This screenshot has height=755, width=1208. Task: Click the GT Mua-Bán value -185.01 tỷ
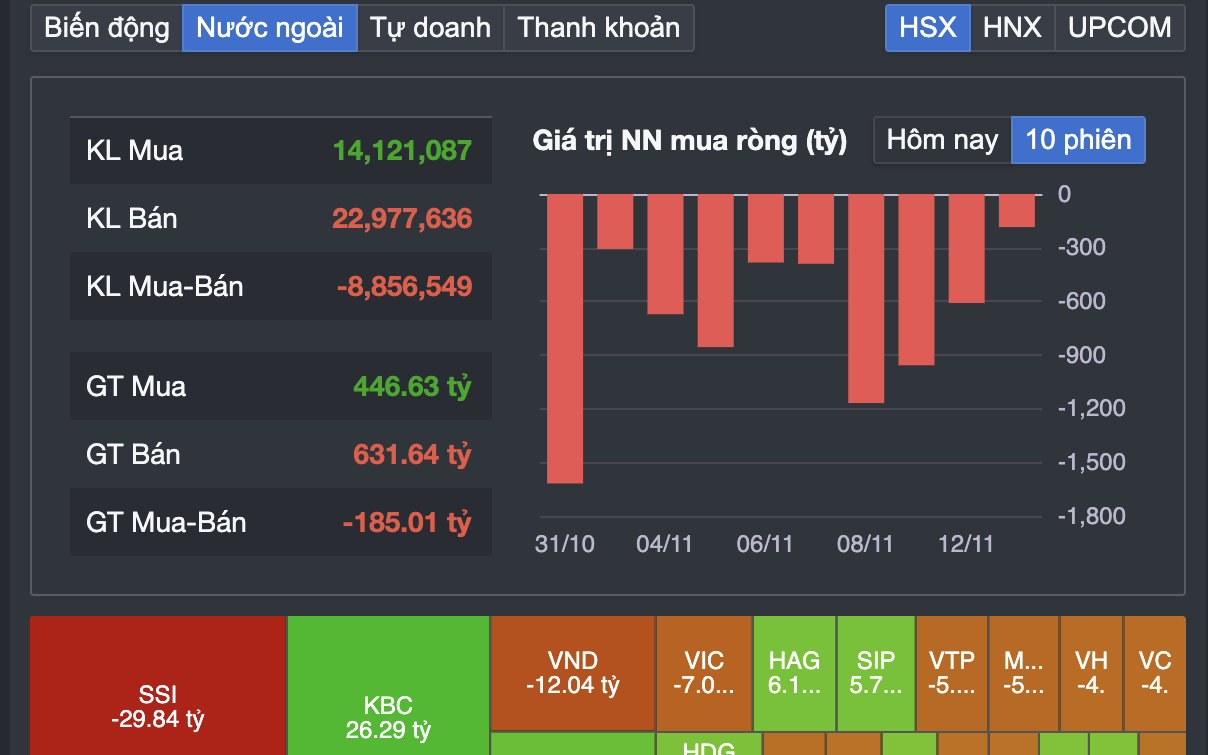click(x=407, y=522)
